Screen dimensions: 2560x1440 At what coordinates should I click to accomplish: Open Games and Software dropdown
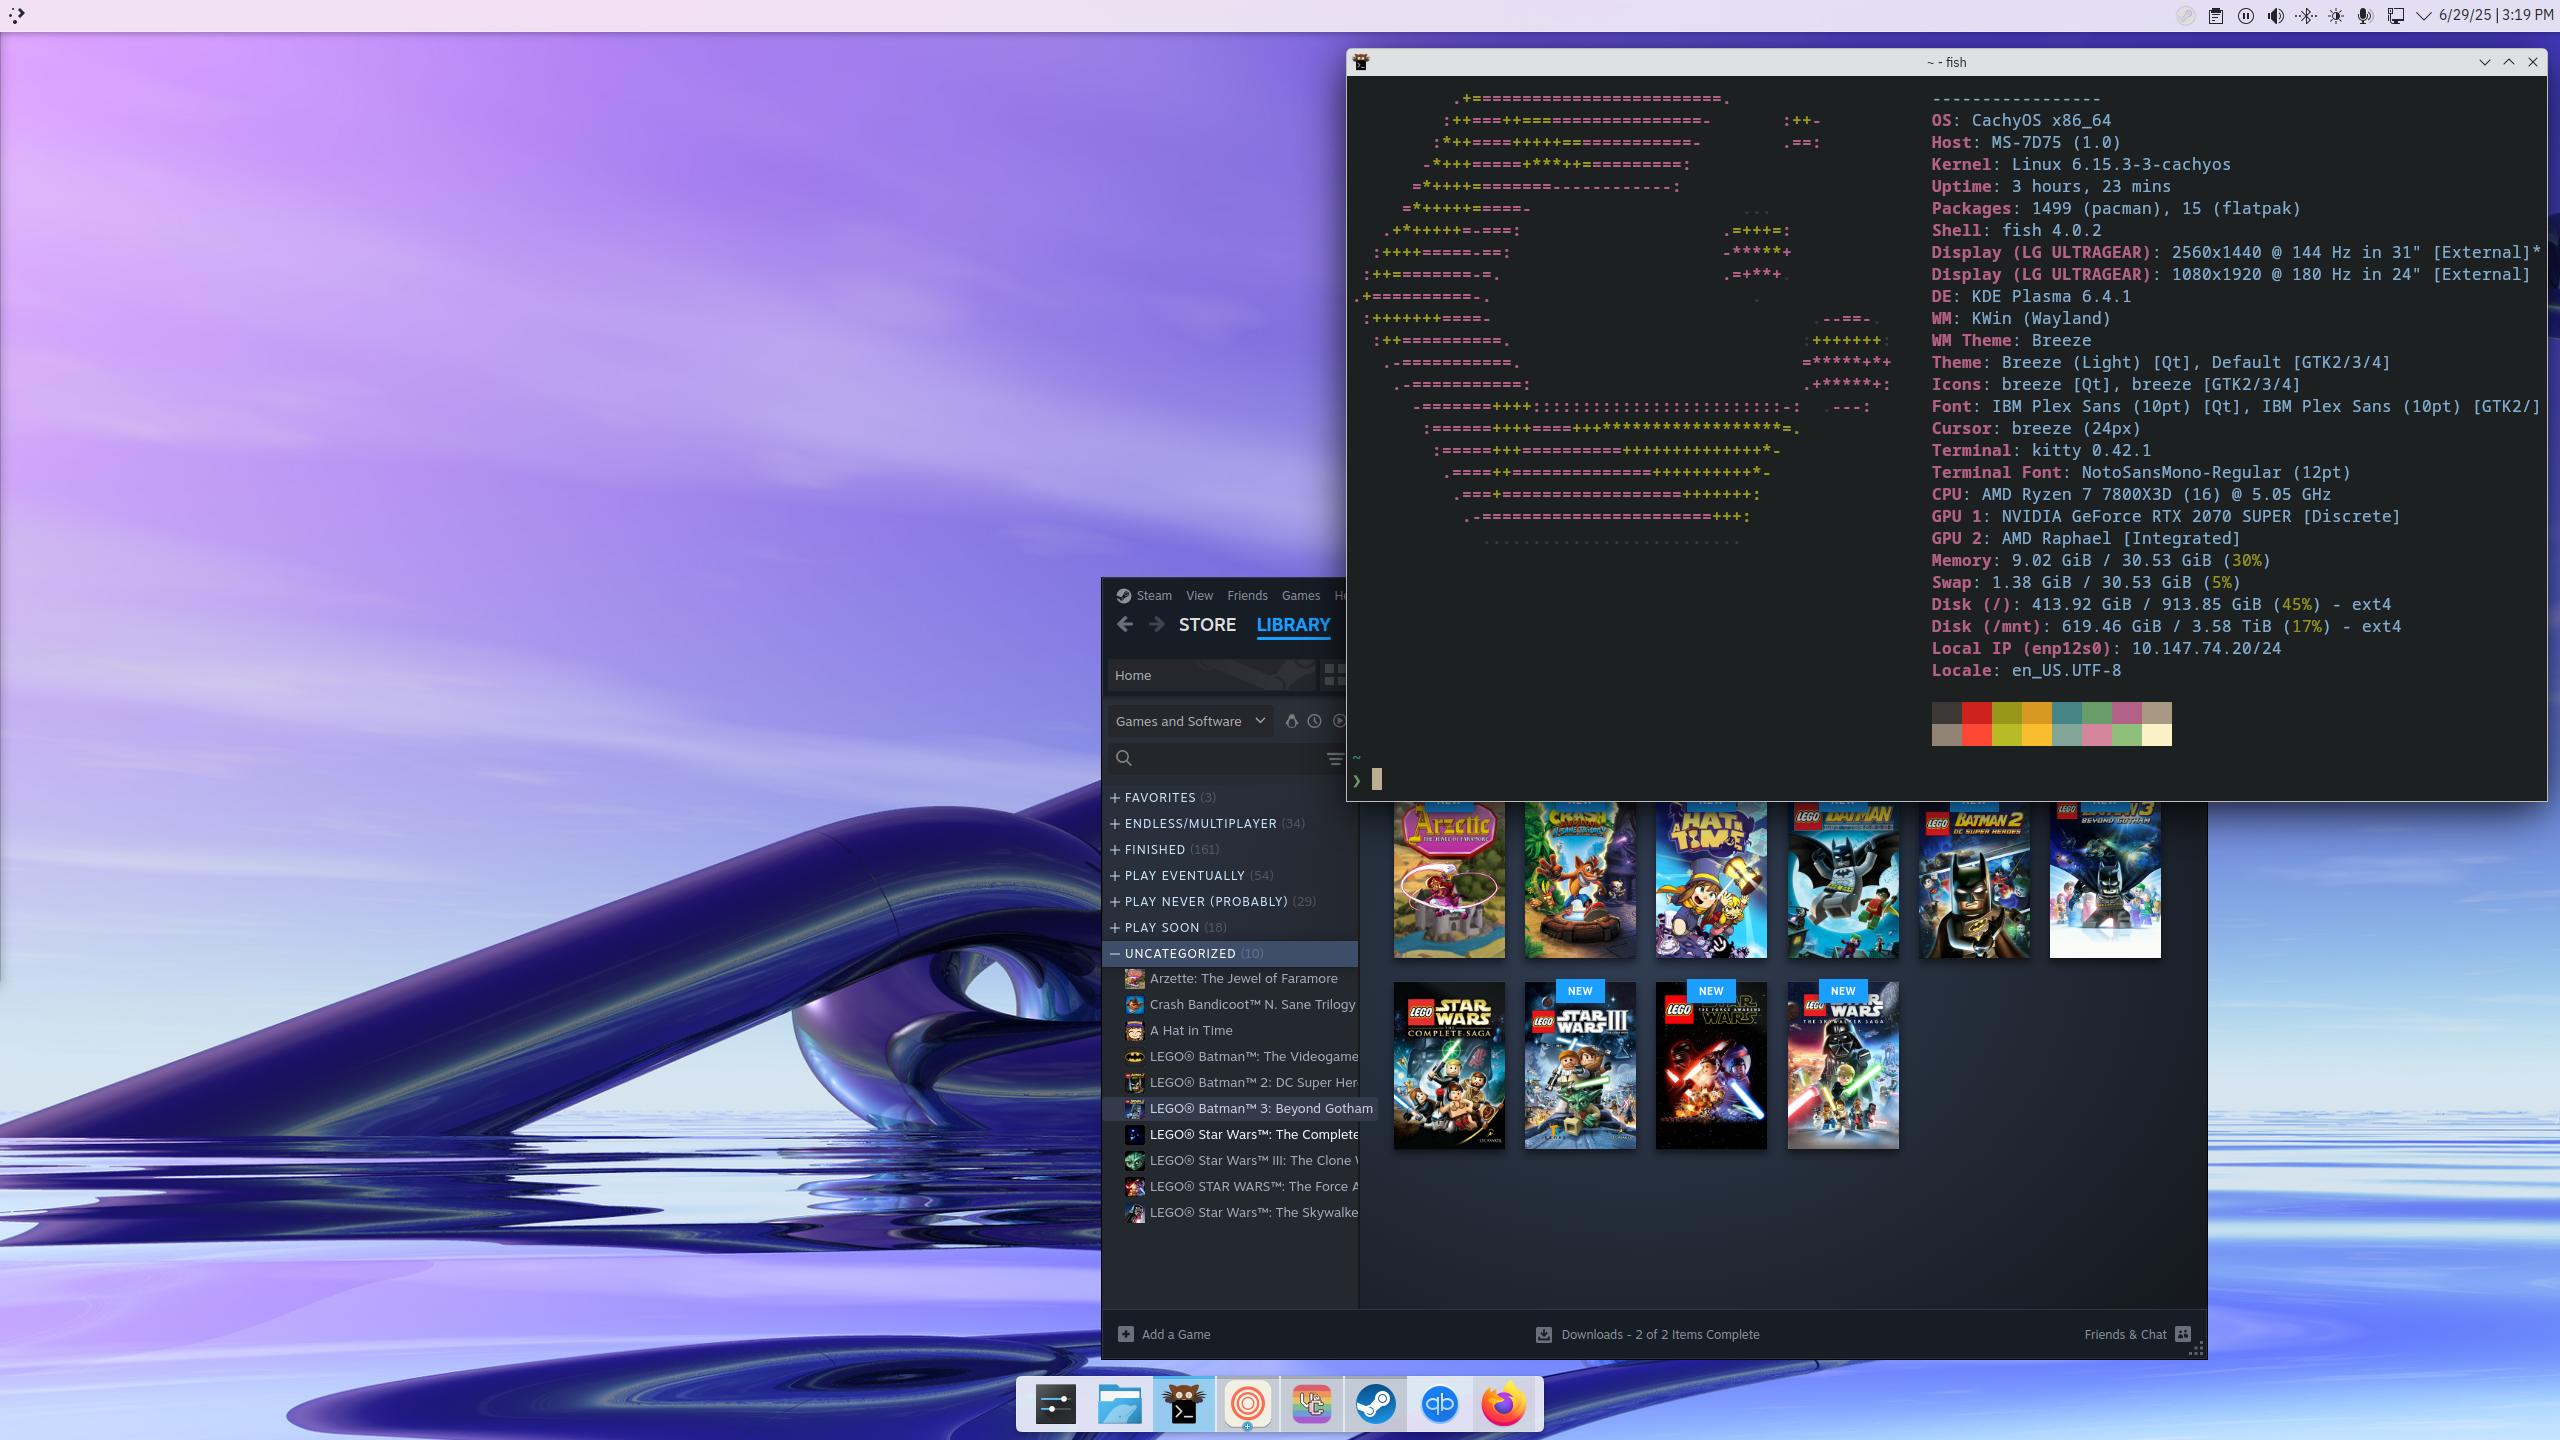[x=1190, y=721]
